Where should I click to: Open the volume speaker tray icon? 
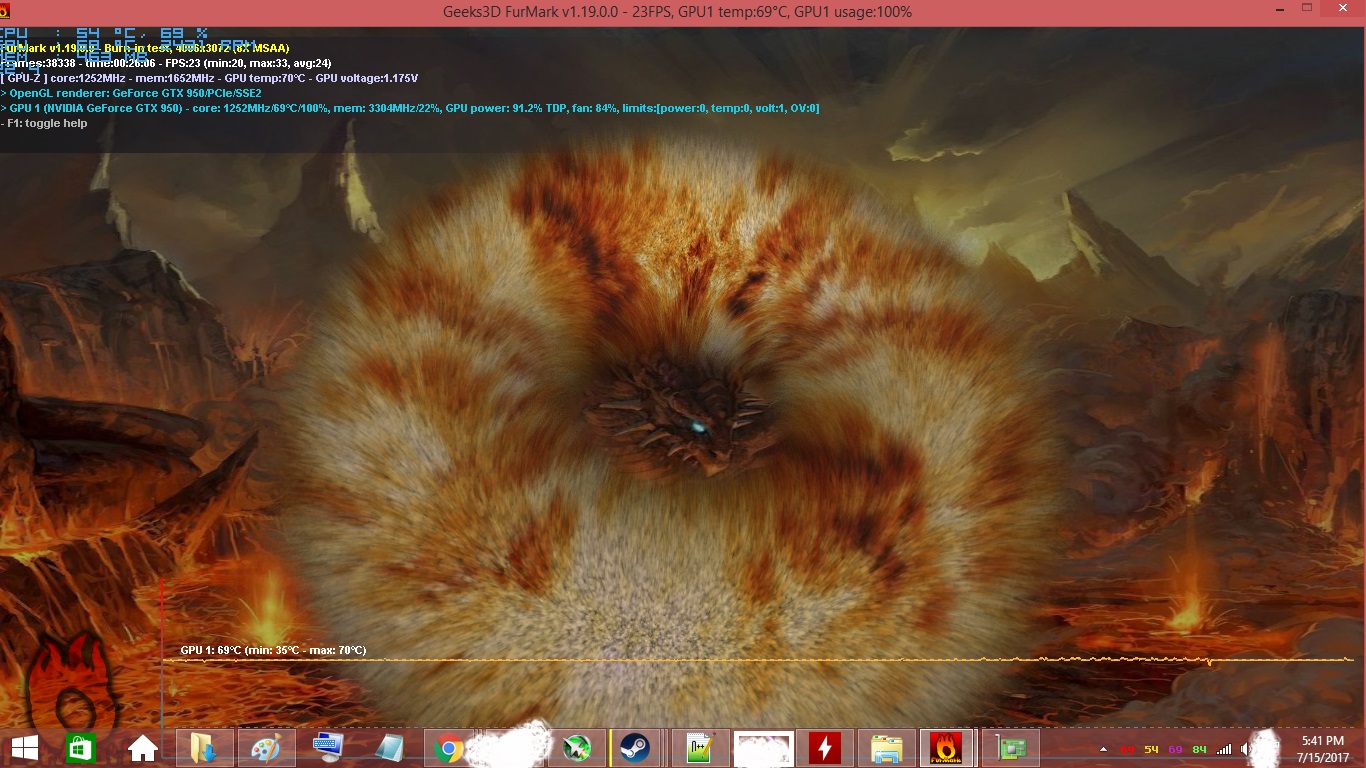tap(1246, 749)
